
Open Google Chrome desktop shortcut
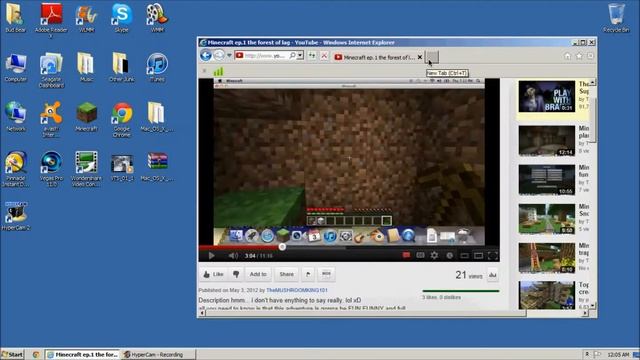coord(122,119)
